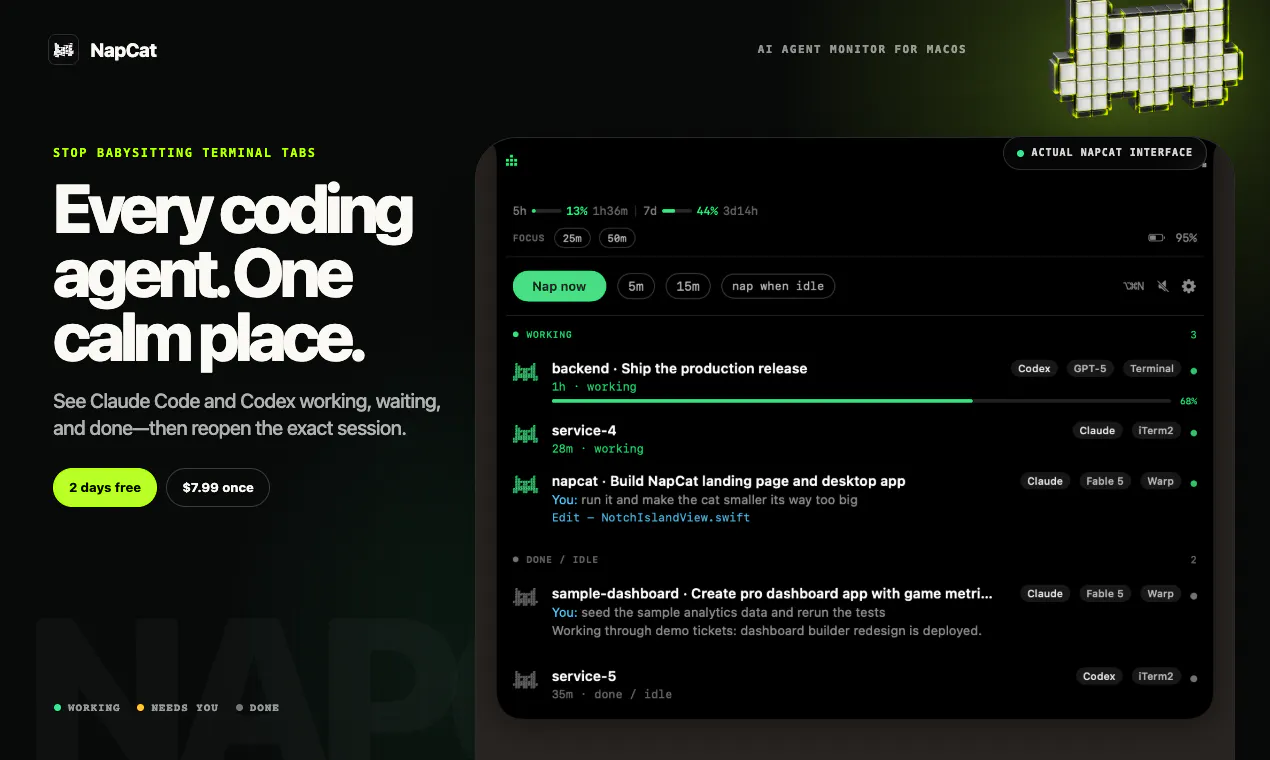Choose the 50m focus duration

pyautogui.click(x=617, y=238)
